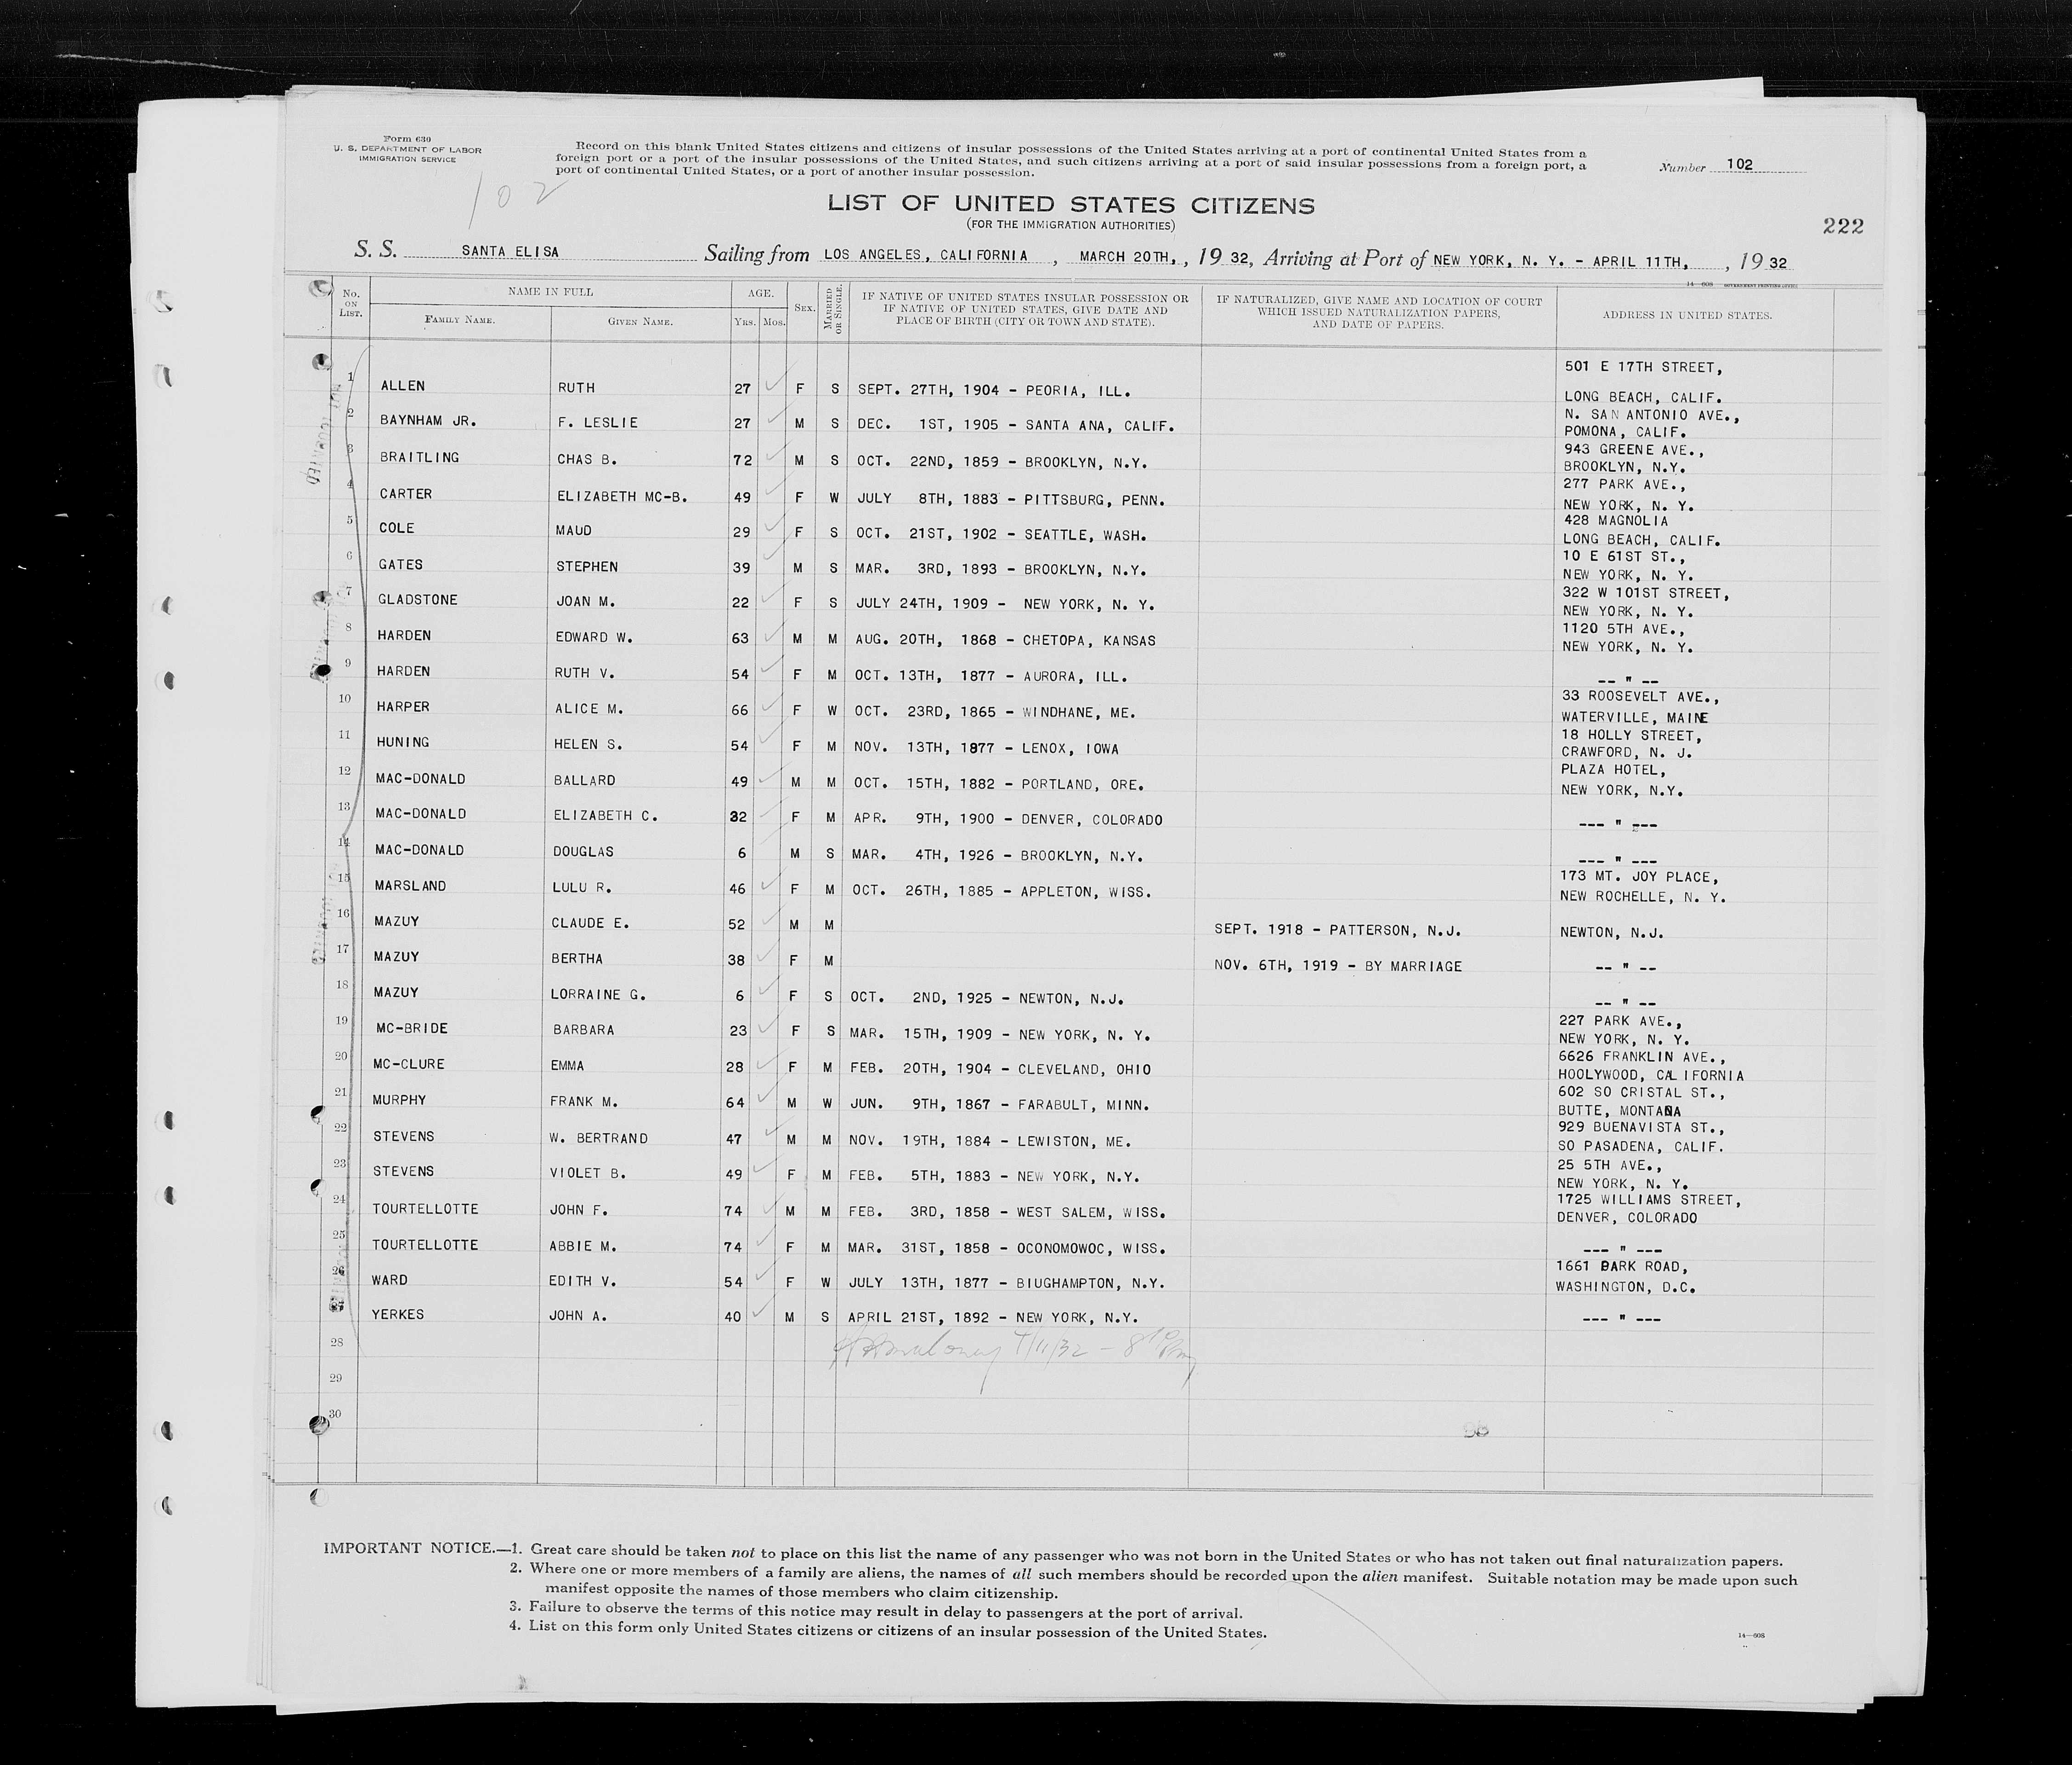Screen dimensions: 2072x1765
Task: Click column header 'ADDRESS IN UNITED STATES.'
Action: point(1687,315)
